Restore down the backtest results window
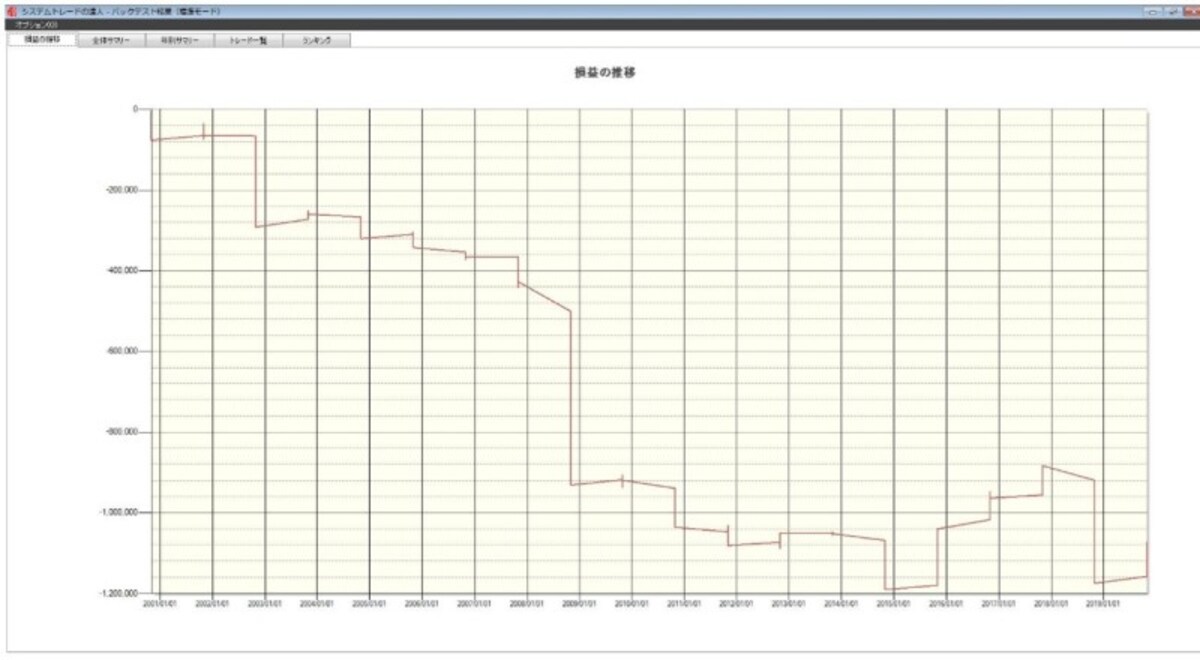This screenshot has height=660, width=1200. tap(1172, 10)
